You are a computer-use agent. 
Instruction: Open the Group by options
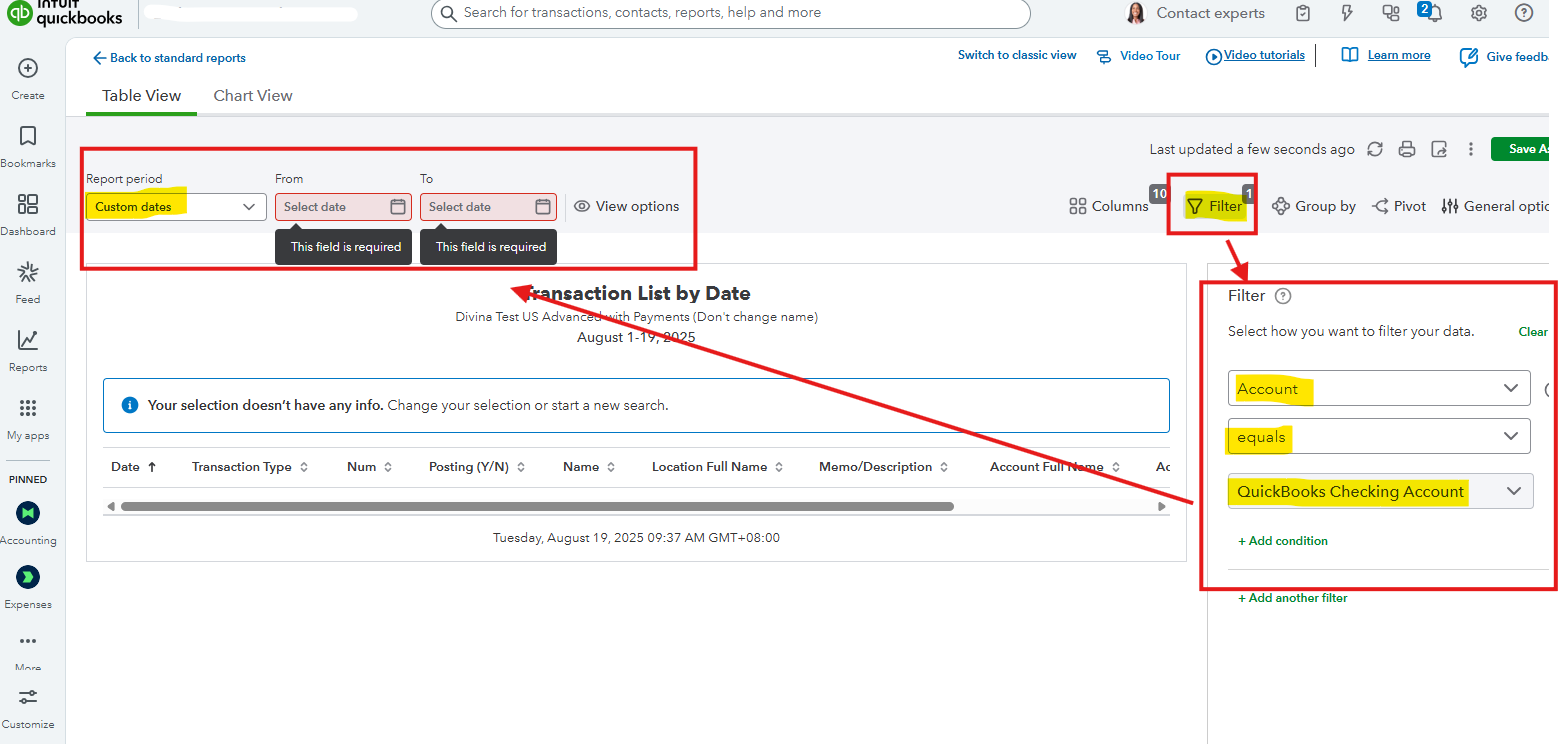pyautogui.click(x=1314, y=206)
